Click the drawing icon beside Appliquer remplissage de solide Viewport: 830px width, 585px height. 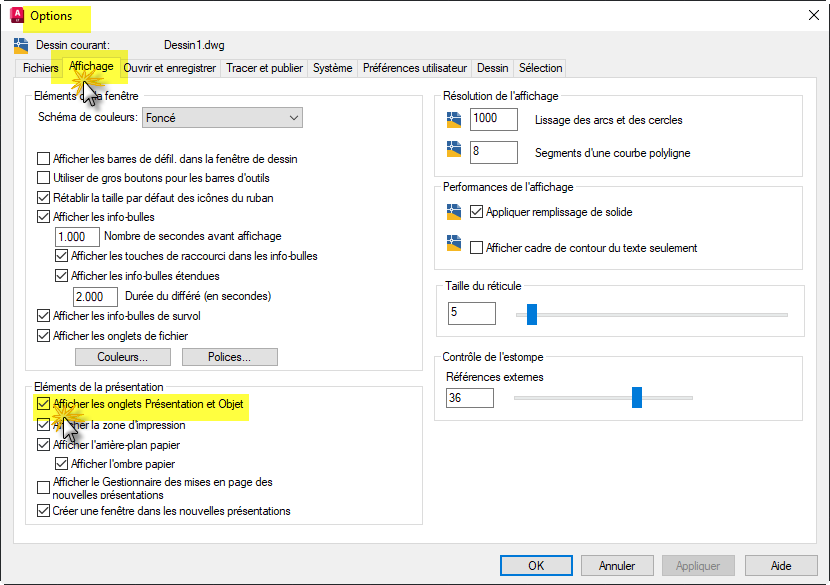(456, 211)
